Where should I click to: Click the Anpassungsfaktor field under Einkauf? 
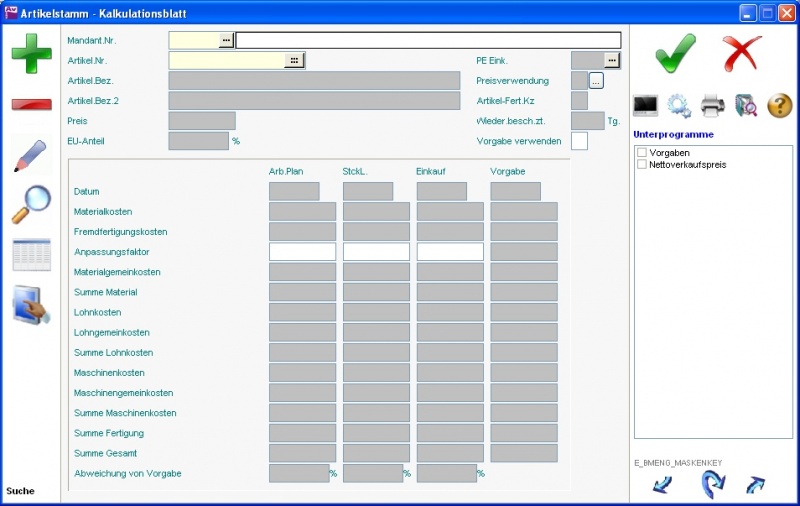450,252
